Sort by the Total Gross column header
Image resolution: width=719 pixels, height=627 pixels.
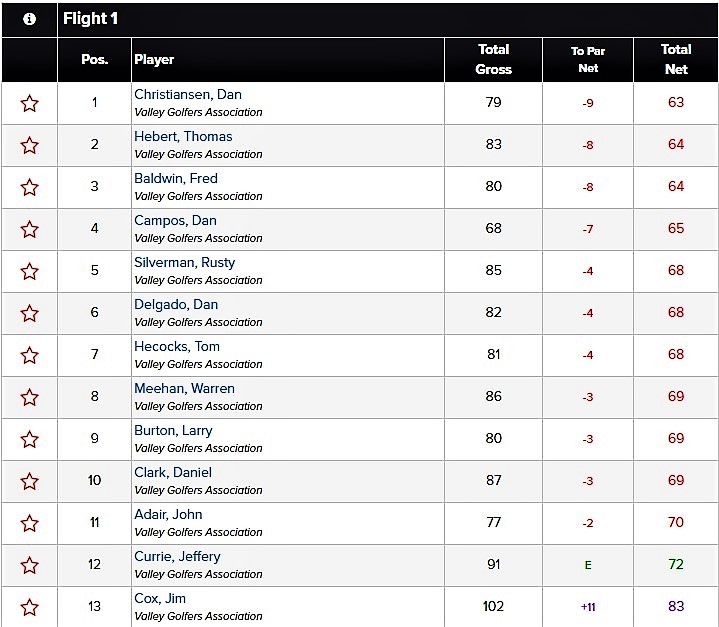click(x=493, y=60)
